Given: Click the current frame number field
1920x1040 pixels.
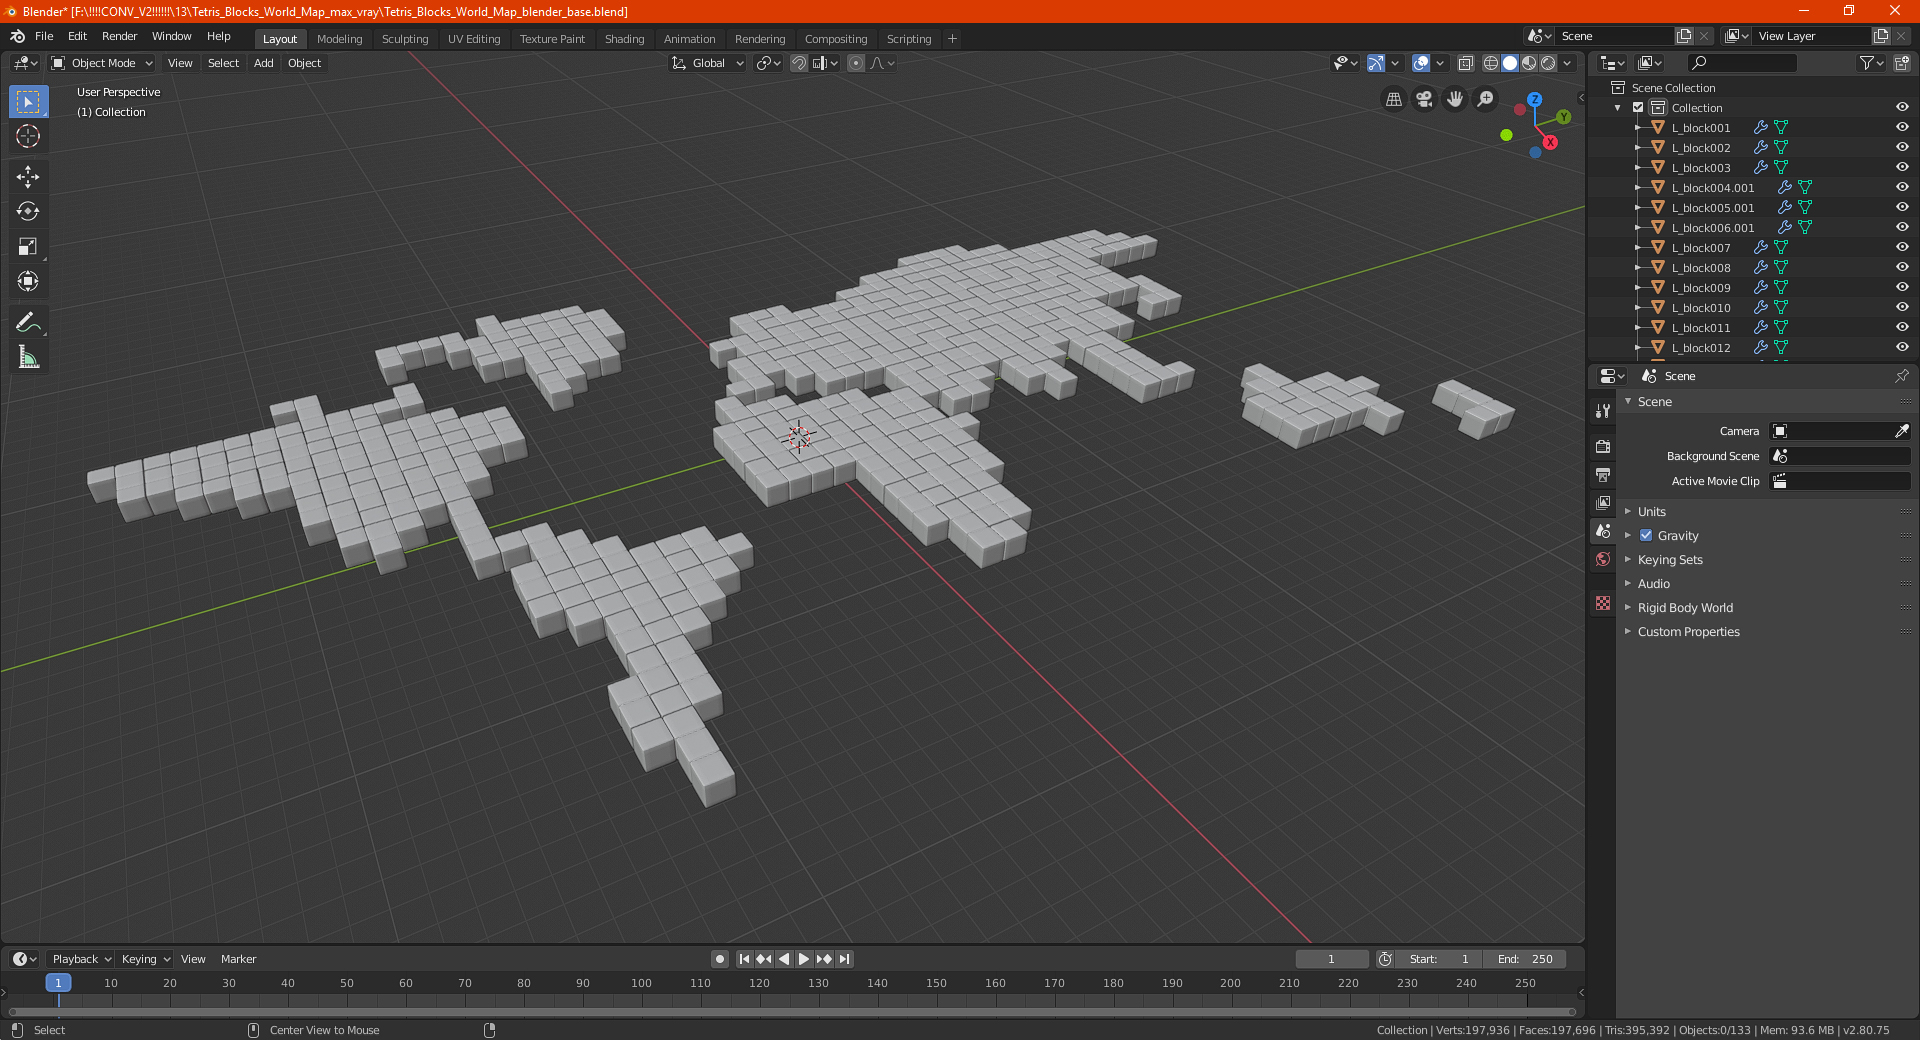Looking at the screenshot, I should click(1331, 959).
